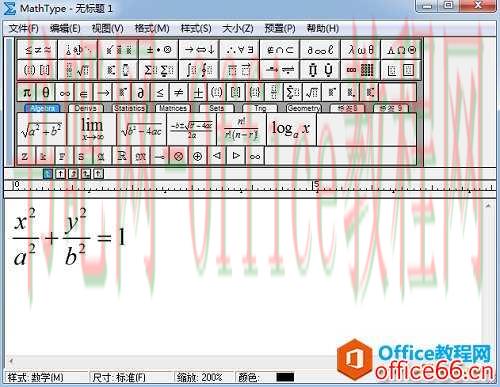Insert the partial derivative symbol
500x387 pixels.
click(x=141, y=92)
